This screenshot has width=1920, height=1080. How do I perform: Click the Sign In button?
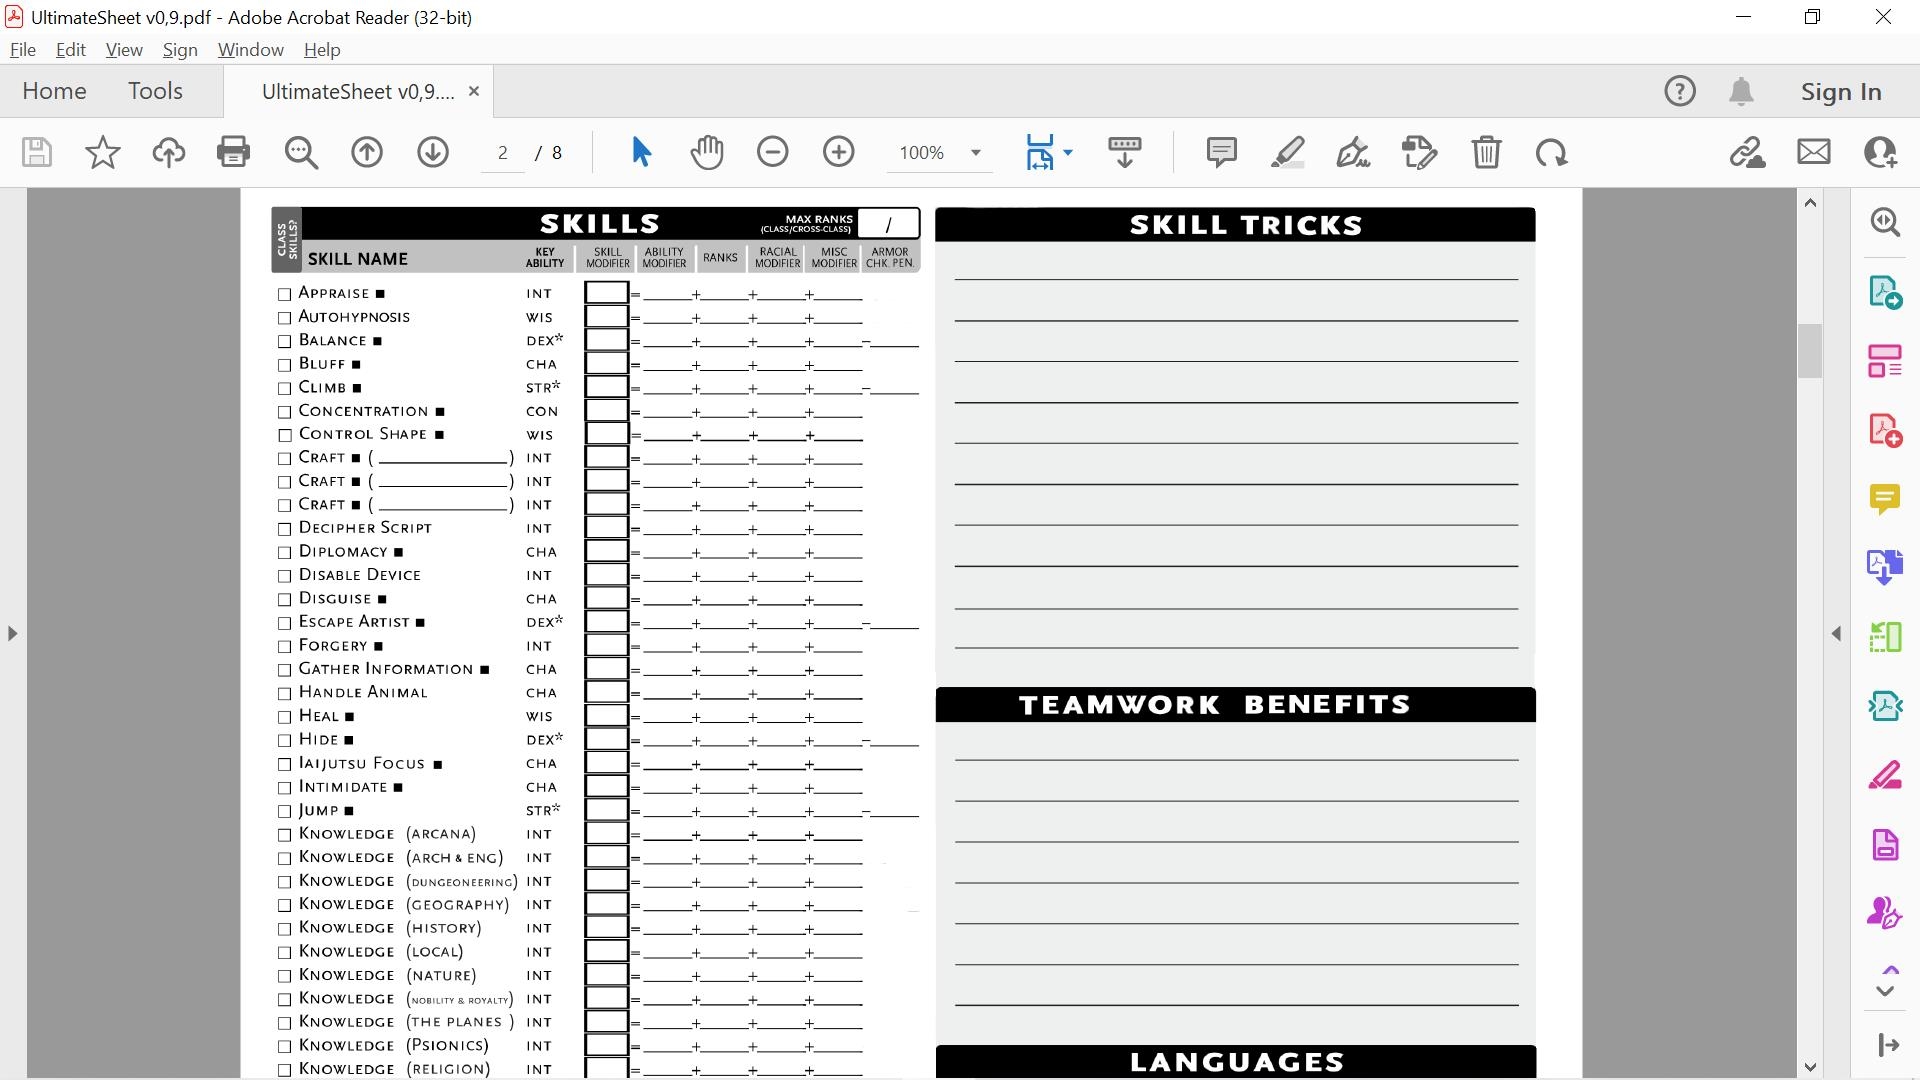[1840, 90]
